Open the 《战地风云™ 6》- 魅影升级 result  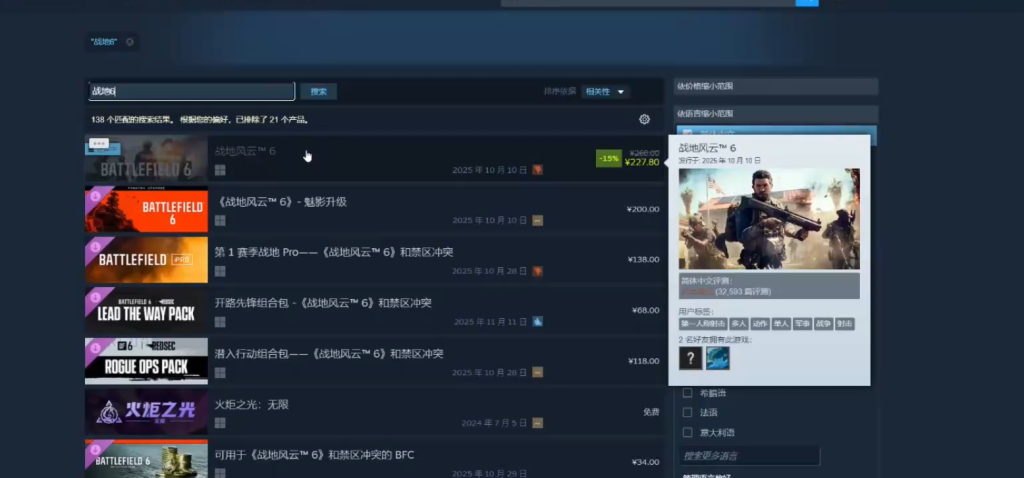tap(283, 201)
